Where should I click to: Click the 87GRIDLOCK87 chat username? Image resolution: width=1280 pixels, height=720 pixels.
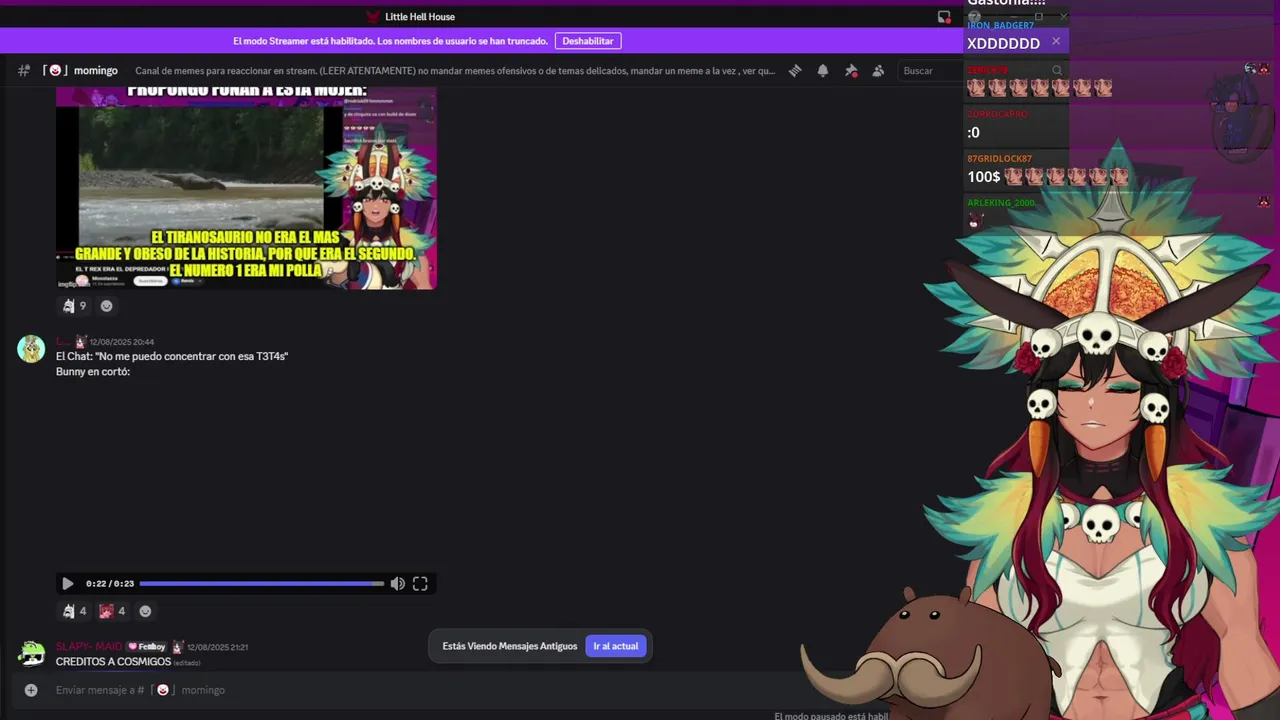999,159
